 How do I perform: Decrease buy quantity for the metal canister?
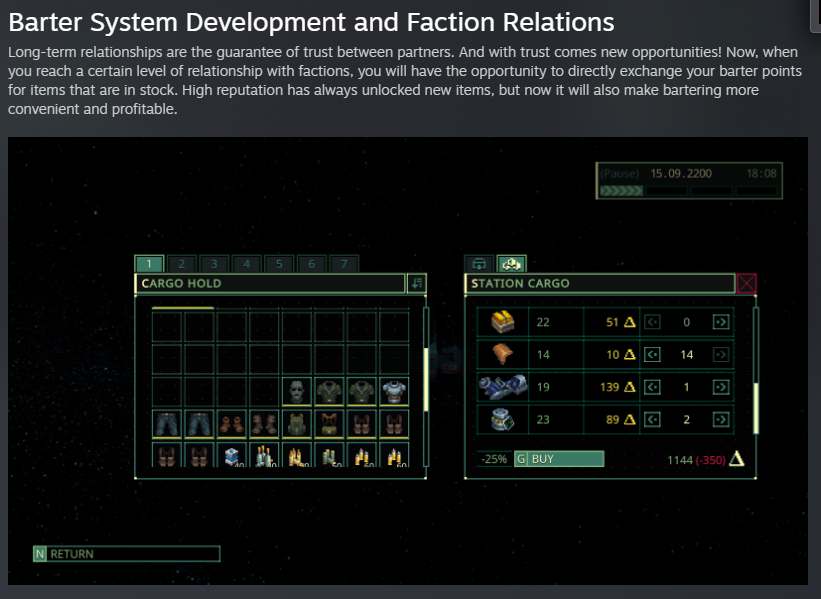click(652, 419)
